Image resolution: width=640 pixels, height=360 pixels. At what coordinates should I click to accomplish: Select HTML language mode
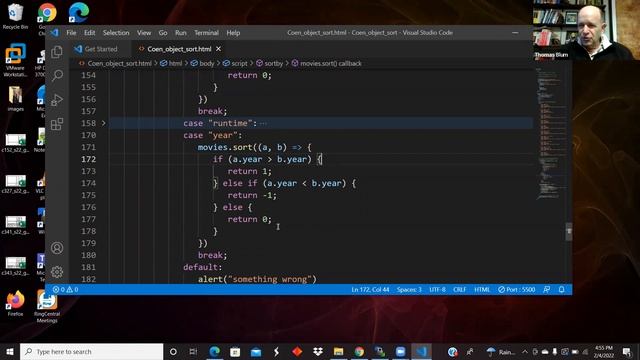click(x=482, y=289)
